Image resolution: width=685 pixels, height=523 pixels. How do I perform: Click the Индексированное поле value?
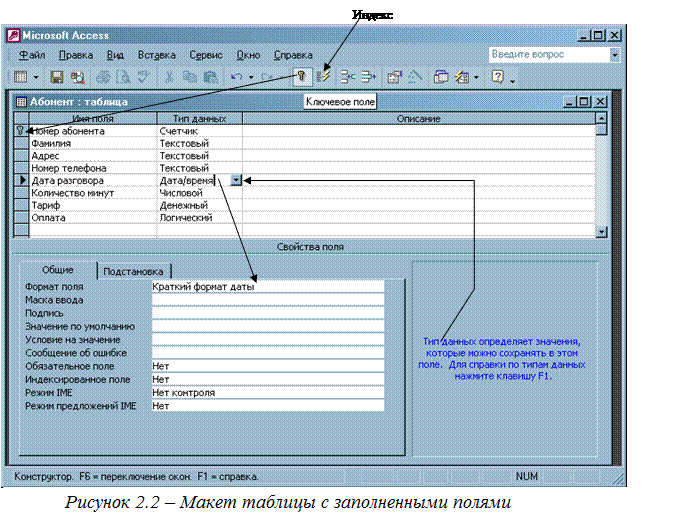tap(268, 379)
